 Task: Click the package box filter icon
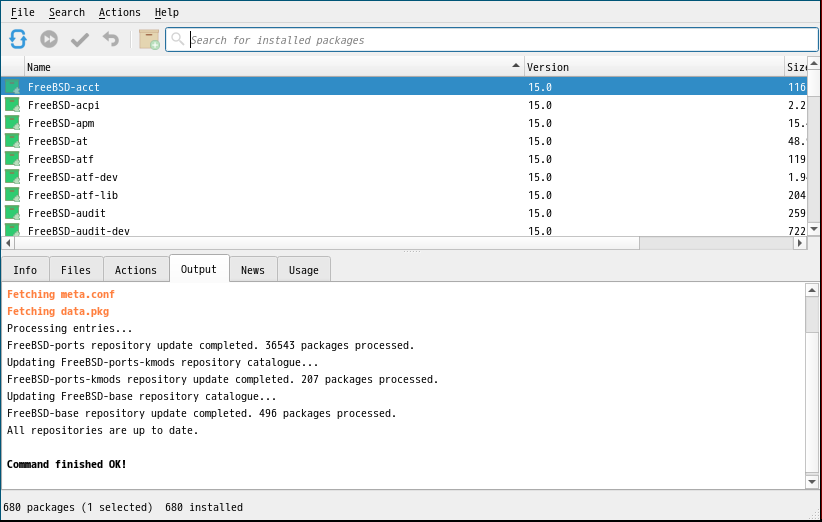[149, 39]
